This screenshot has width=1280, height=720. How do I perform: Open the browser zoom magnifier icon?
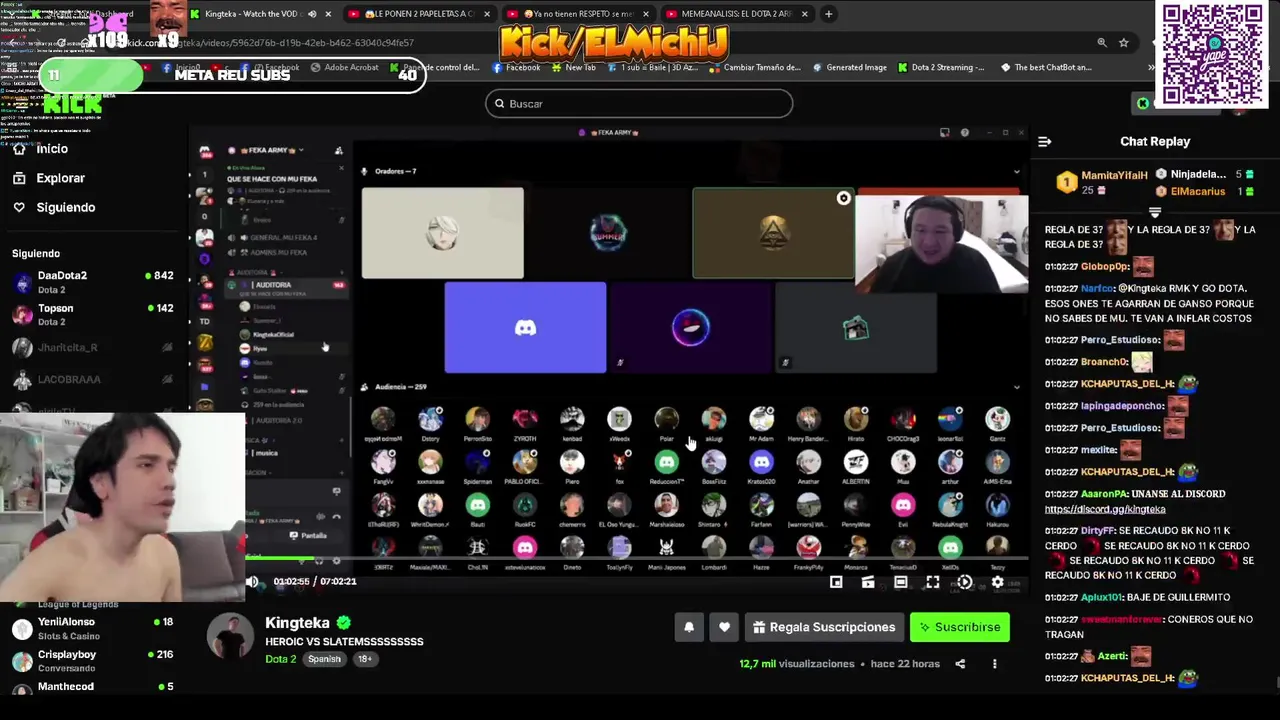tap(1101, 43)
